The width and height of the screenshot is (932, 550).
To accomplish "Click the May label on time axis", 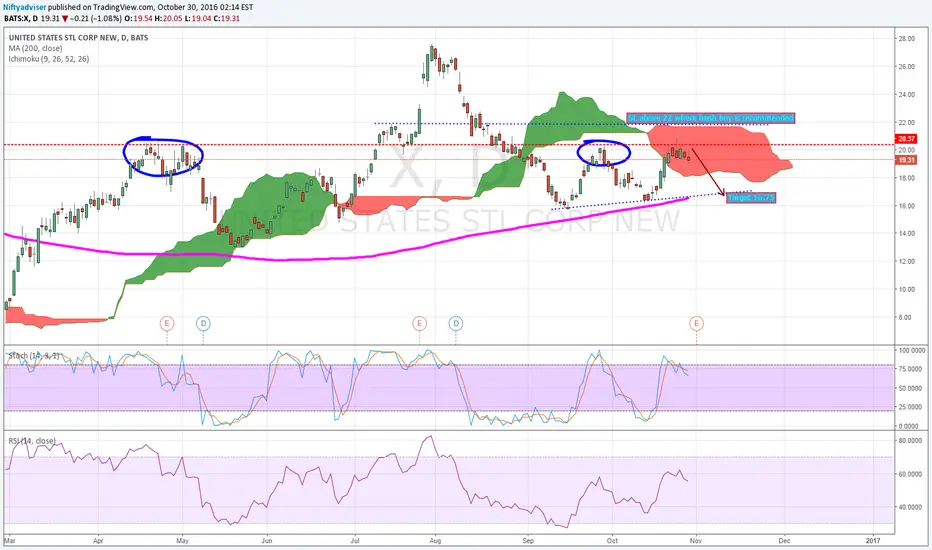I will tap(182, 541).
